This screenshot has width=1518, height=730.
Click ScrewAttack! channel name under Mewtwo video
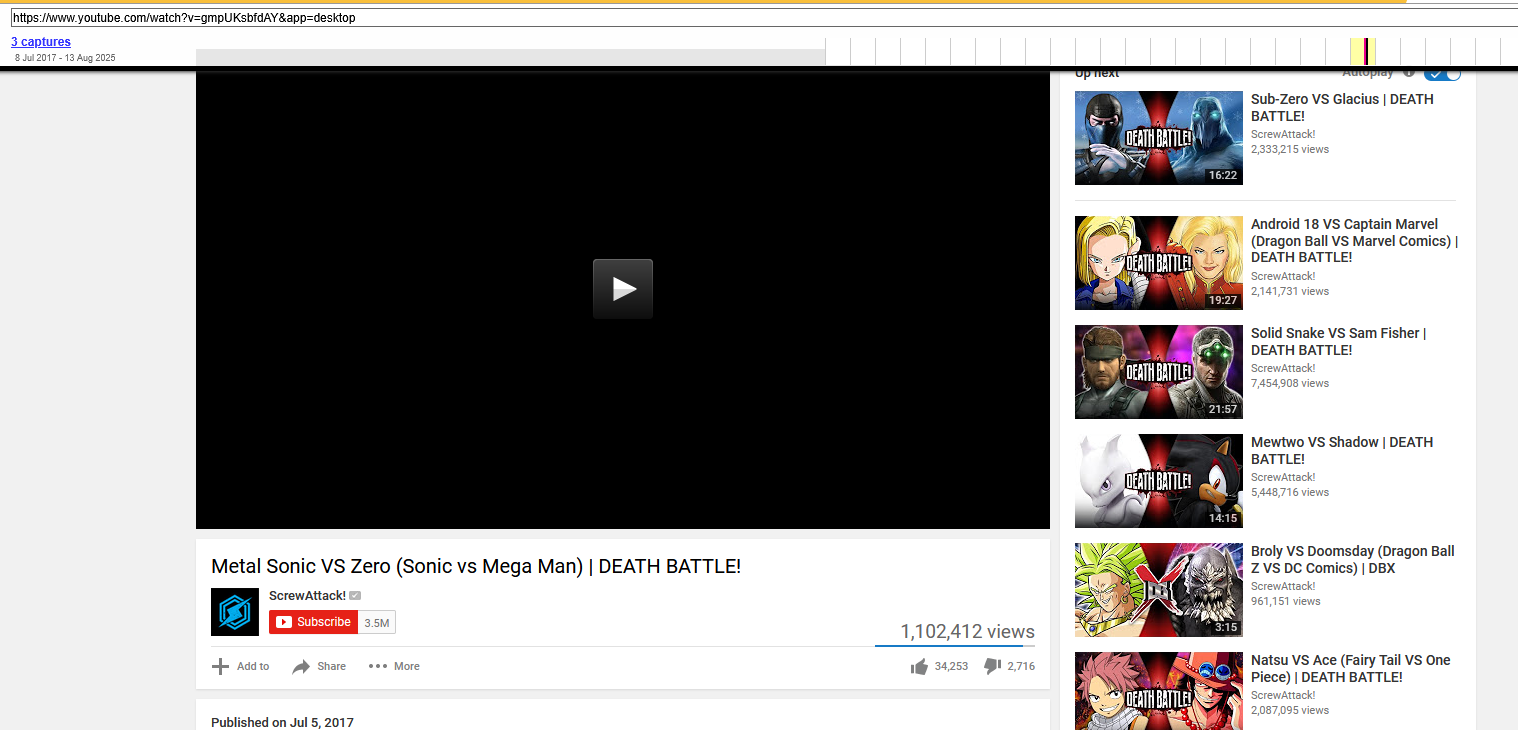1283,478
